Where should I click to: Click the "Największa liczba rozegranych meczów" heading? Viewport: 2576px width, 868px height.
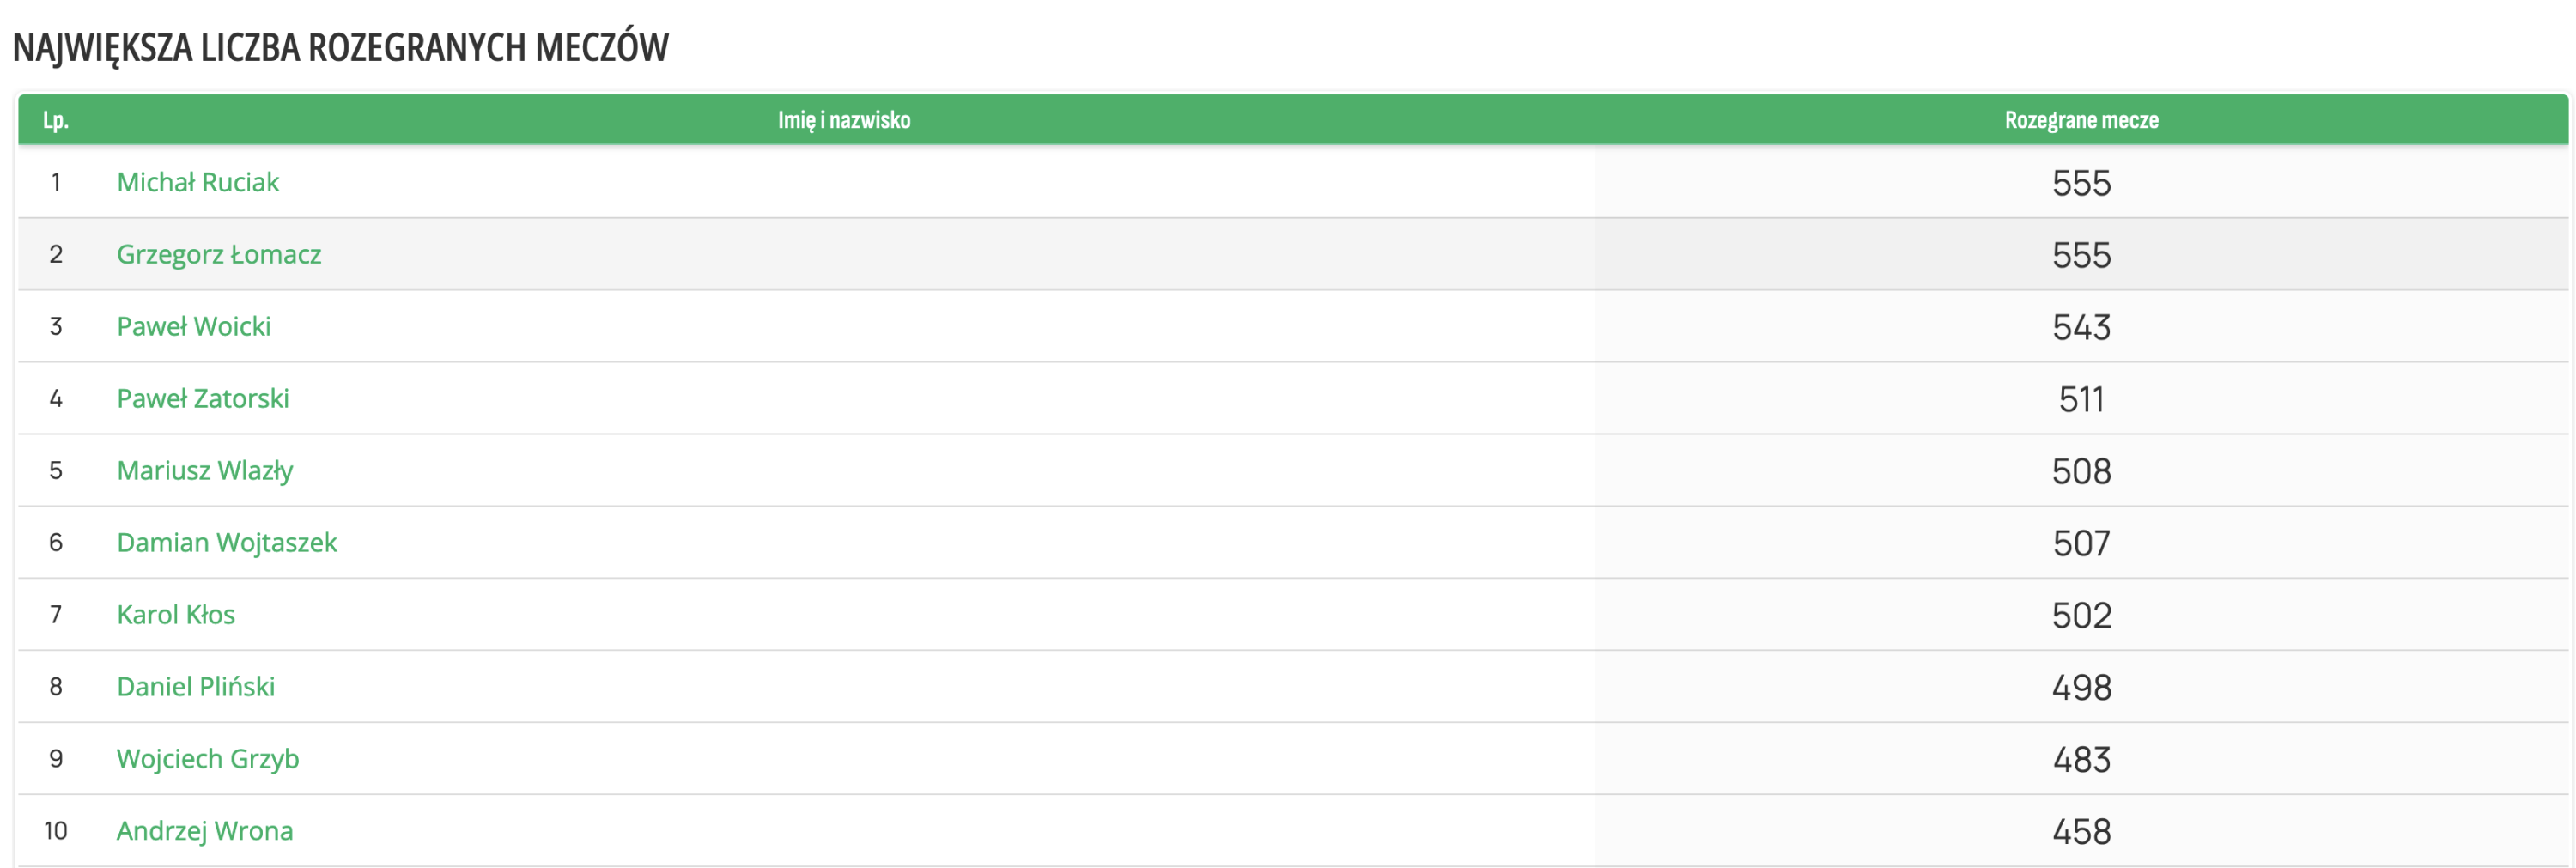click(341, 47)
